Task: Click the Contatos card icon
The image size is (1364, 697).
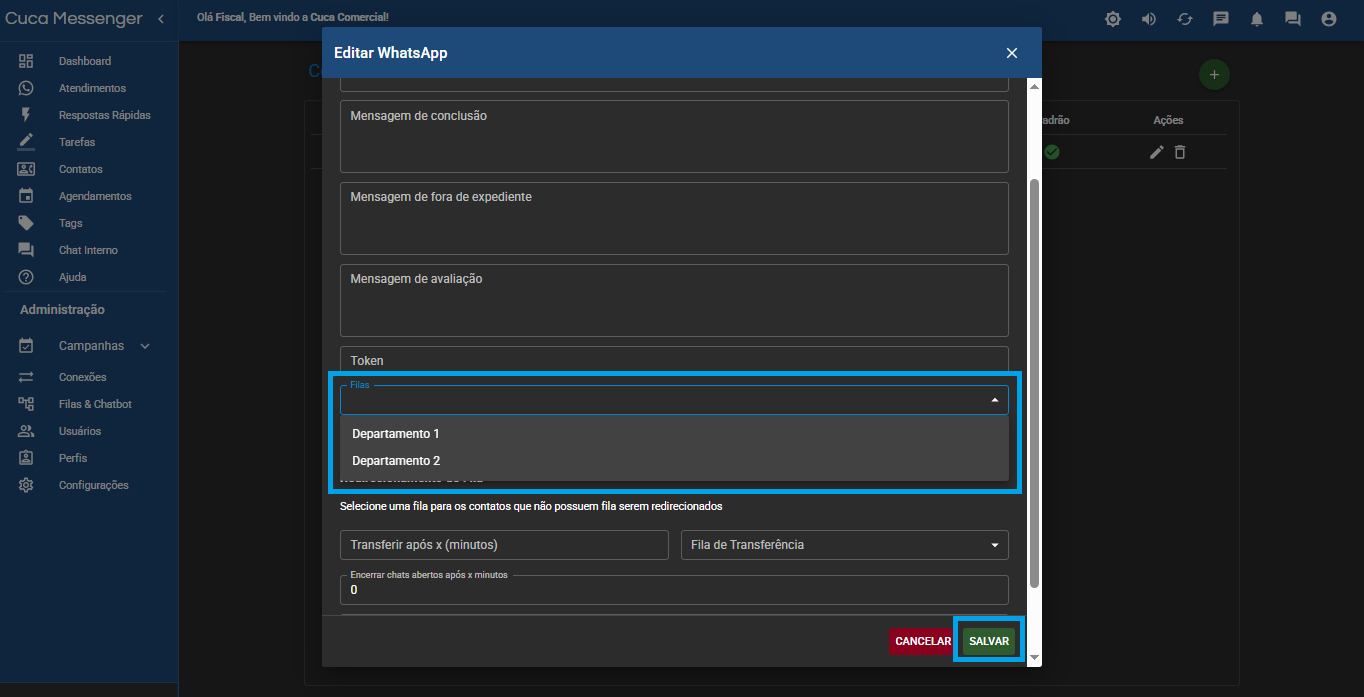Action: [26, 169]
